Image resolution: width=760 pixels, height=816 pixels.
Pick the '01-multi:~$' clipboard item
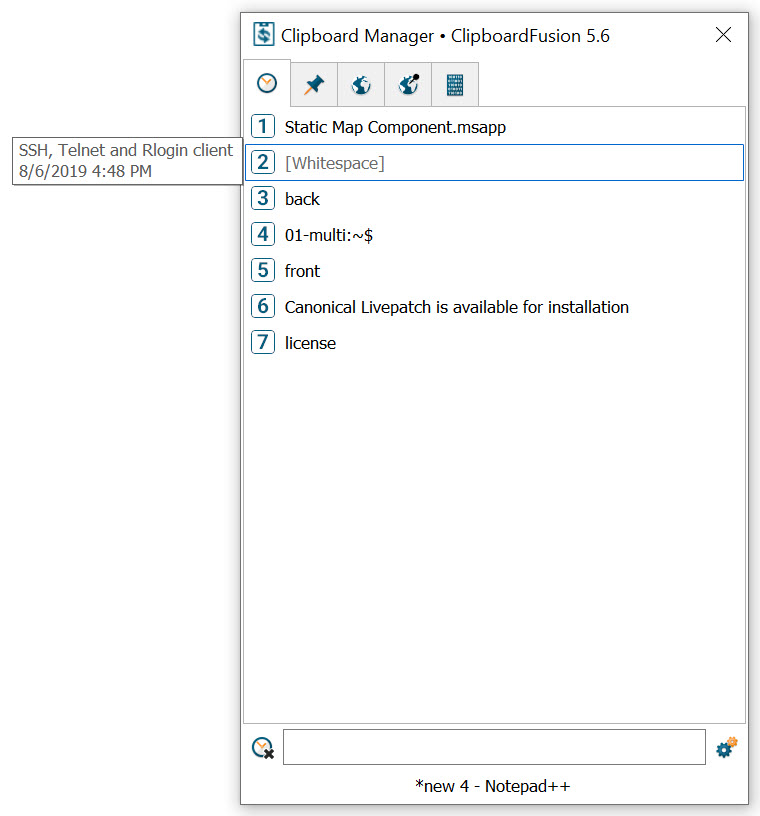329,235
